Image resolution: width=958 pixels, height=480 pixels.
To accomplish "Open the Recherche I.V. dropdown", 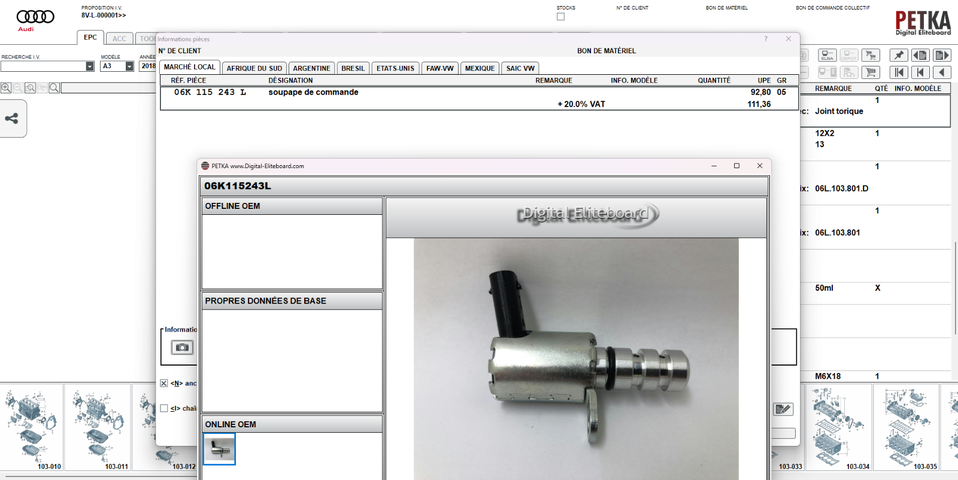I will click(89, 67).
